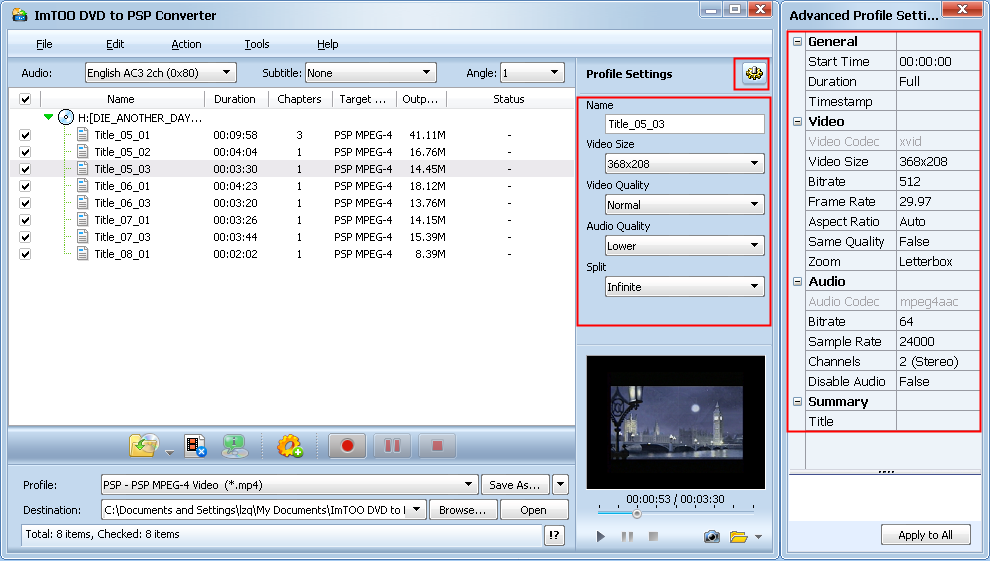Open the Help menu
990x561 pixels.
tap(328, 44)
